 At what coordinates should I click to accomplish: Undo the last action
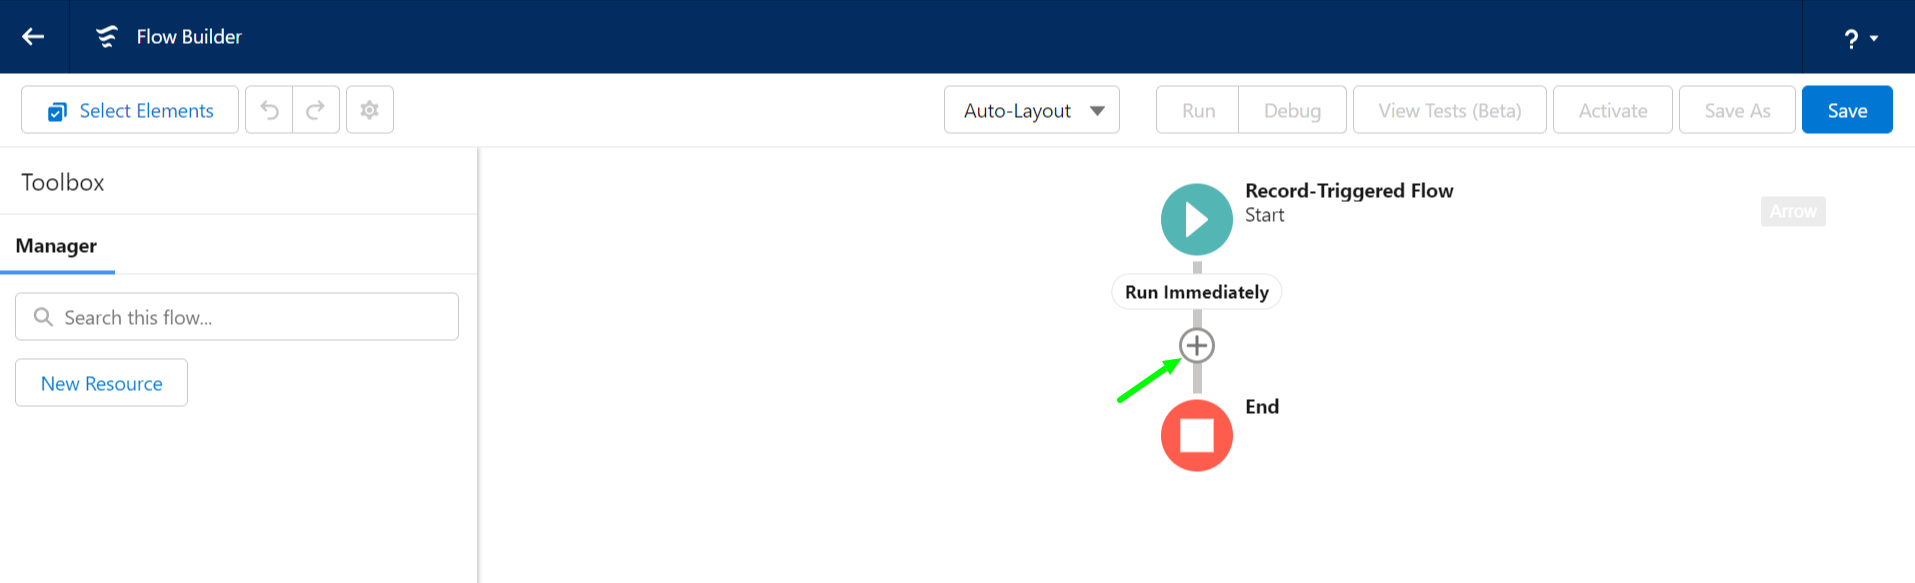pyautogui.click(x=269, y=110)
